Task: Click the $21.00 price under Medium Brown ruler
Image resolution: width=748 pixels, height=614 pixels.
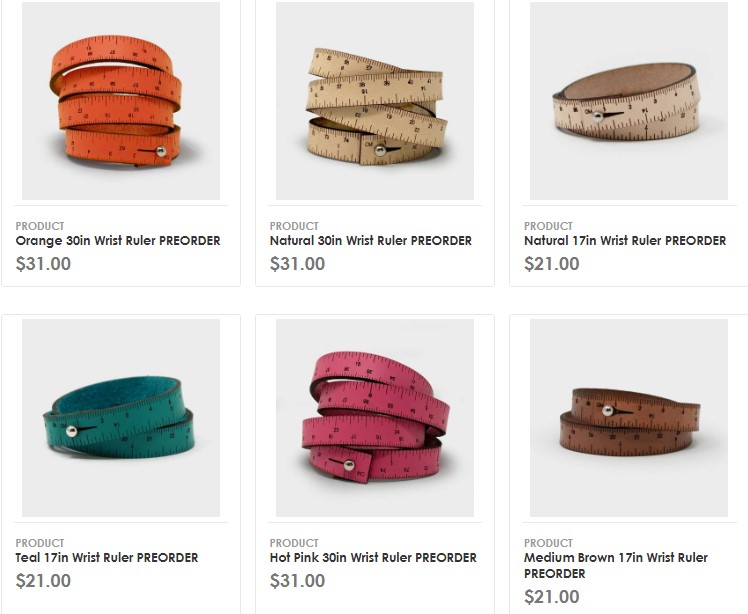Action: point(552,596)
